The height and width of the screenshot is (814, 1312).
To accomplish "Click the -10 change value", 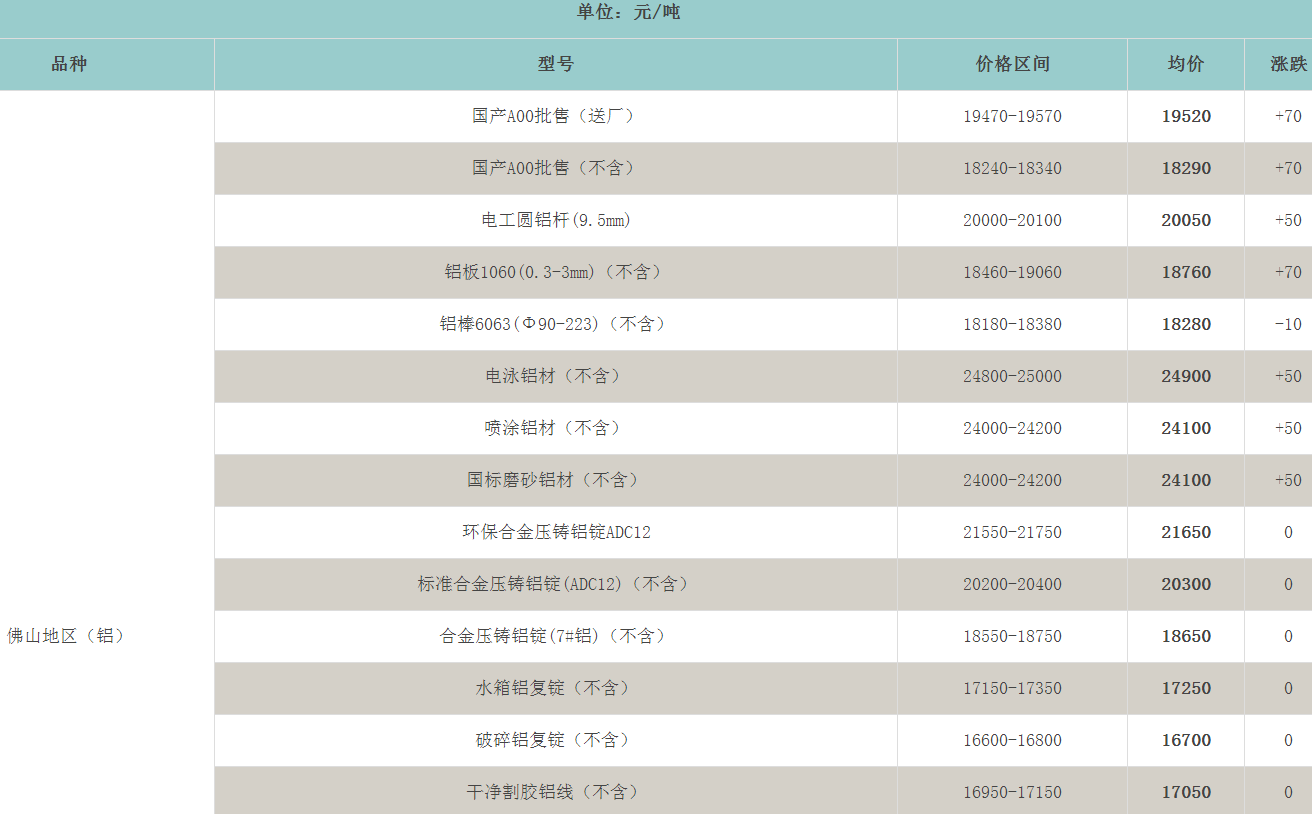I will pos(1288,324).
